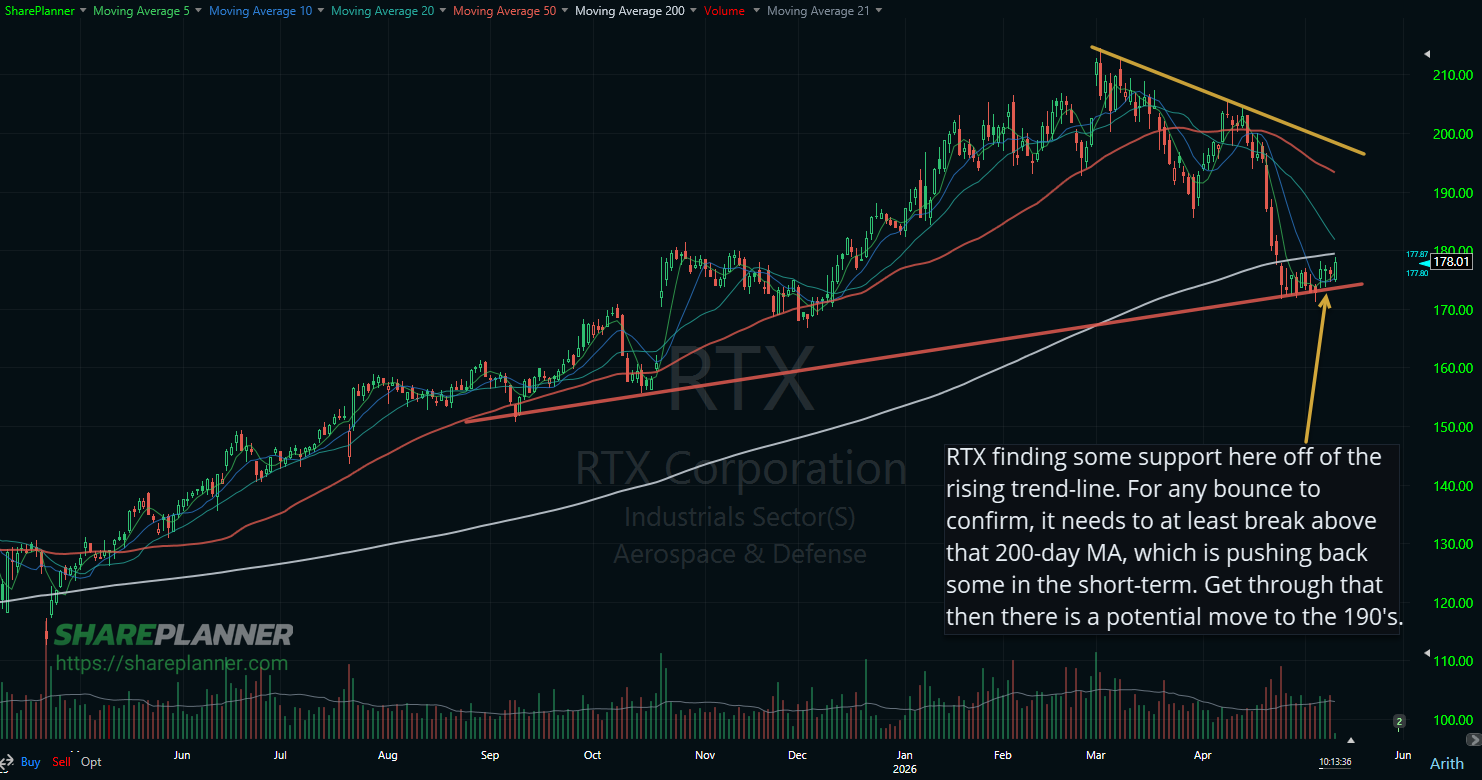Image resolution: width=1482 pixels, height=780 pixels.
Task: Click the Moving Average 21 label
Action: pyautogui.click(x=818, y=11)
